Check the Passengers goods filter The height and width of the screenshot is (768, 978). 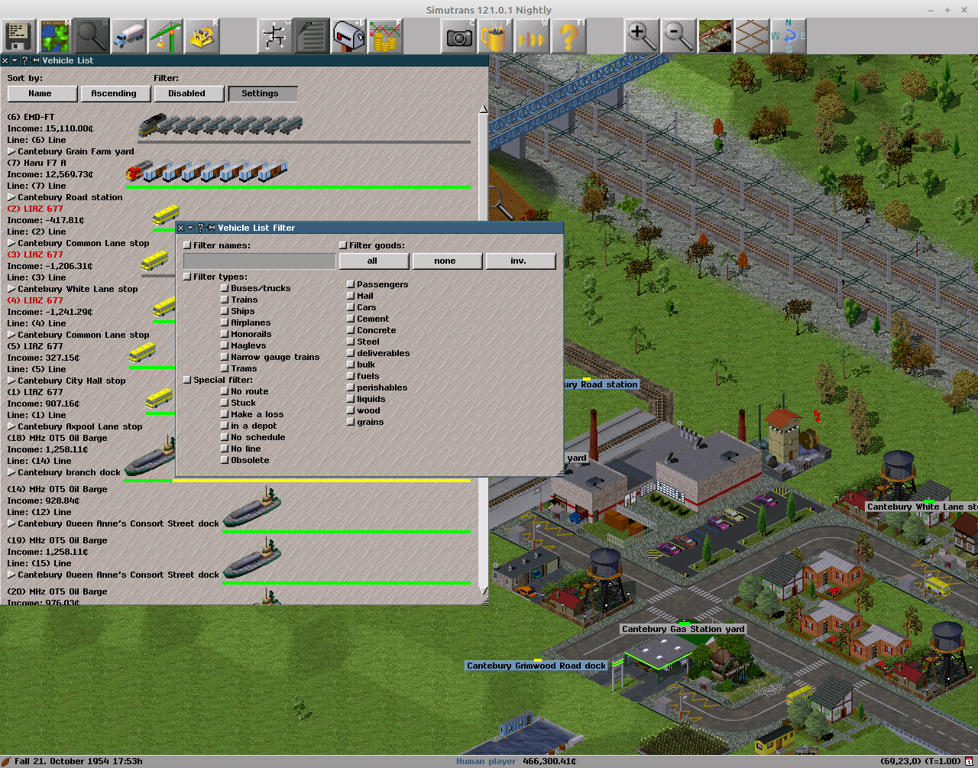click(351, 284)
